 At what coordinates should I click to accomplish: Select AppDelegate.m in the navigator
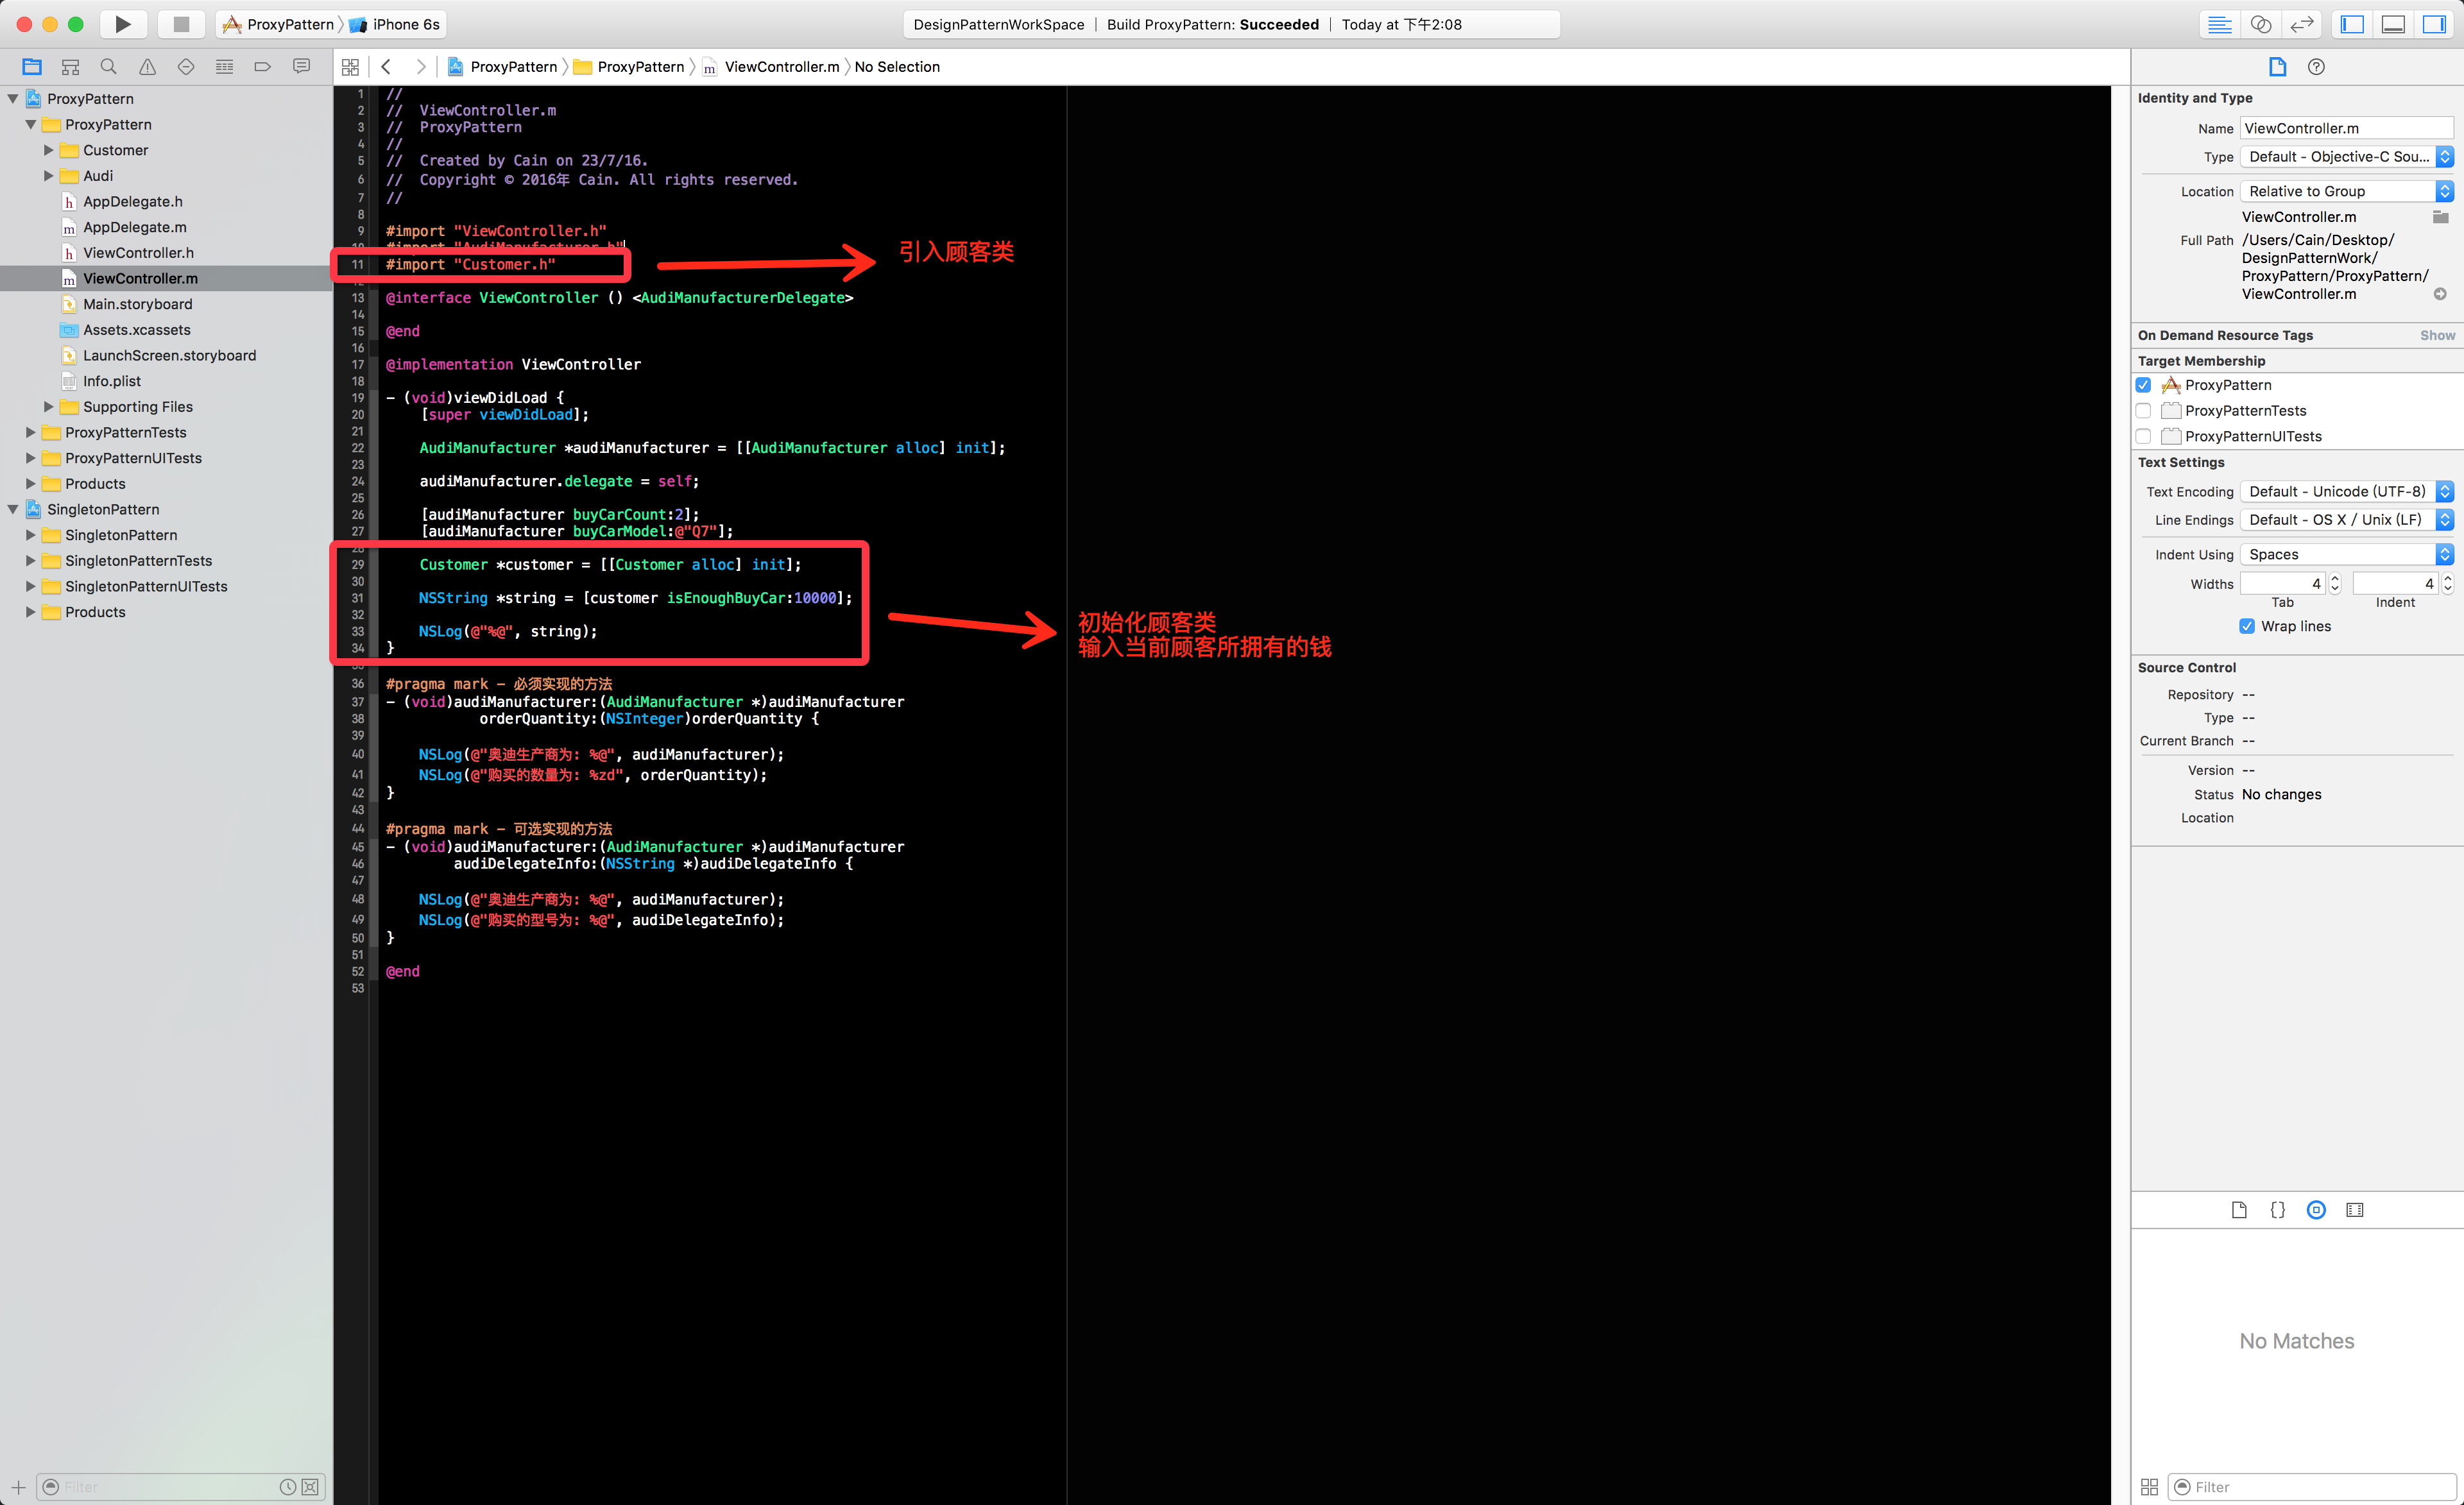pyautogui.click(x=134, y=227)
